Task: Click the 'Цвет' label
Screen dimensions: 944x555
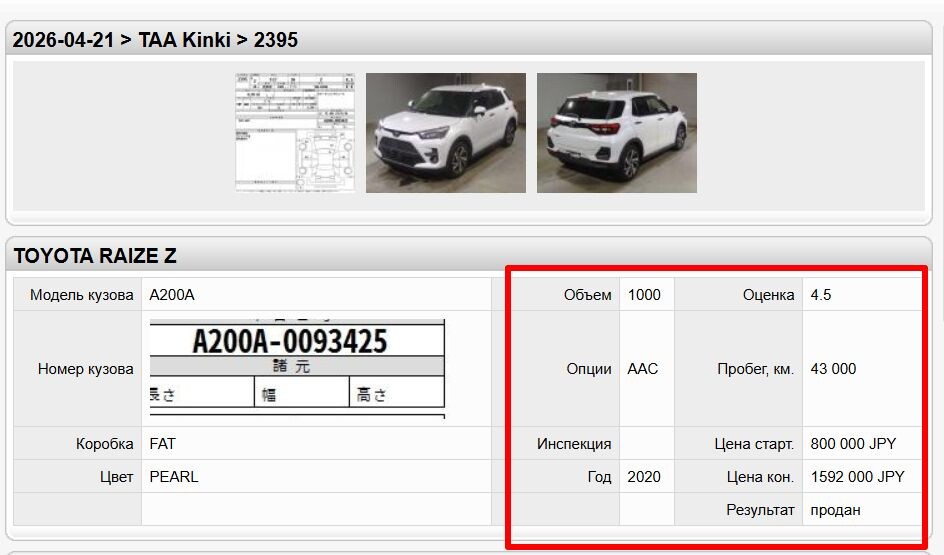Action: [x=116, y=477]
